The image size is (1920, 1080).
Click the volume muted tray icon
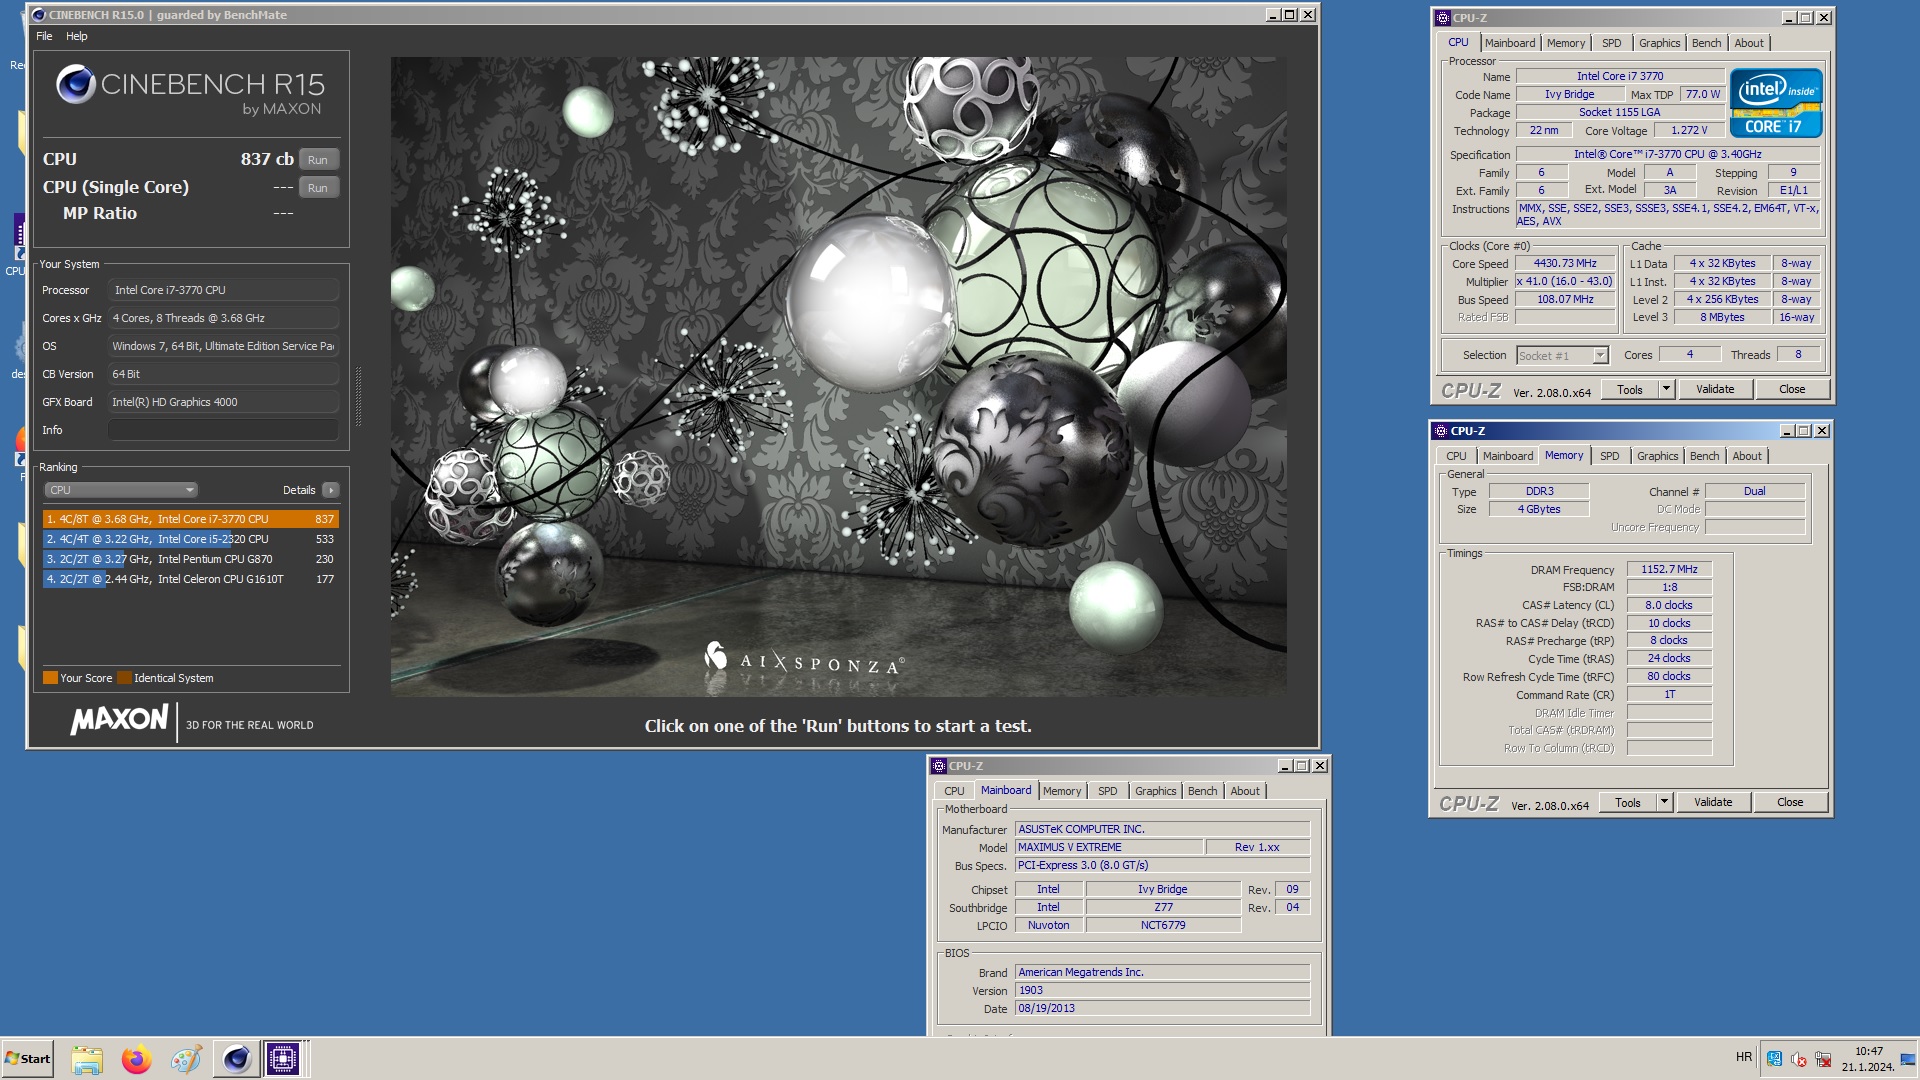tap(1798, 1059)
